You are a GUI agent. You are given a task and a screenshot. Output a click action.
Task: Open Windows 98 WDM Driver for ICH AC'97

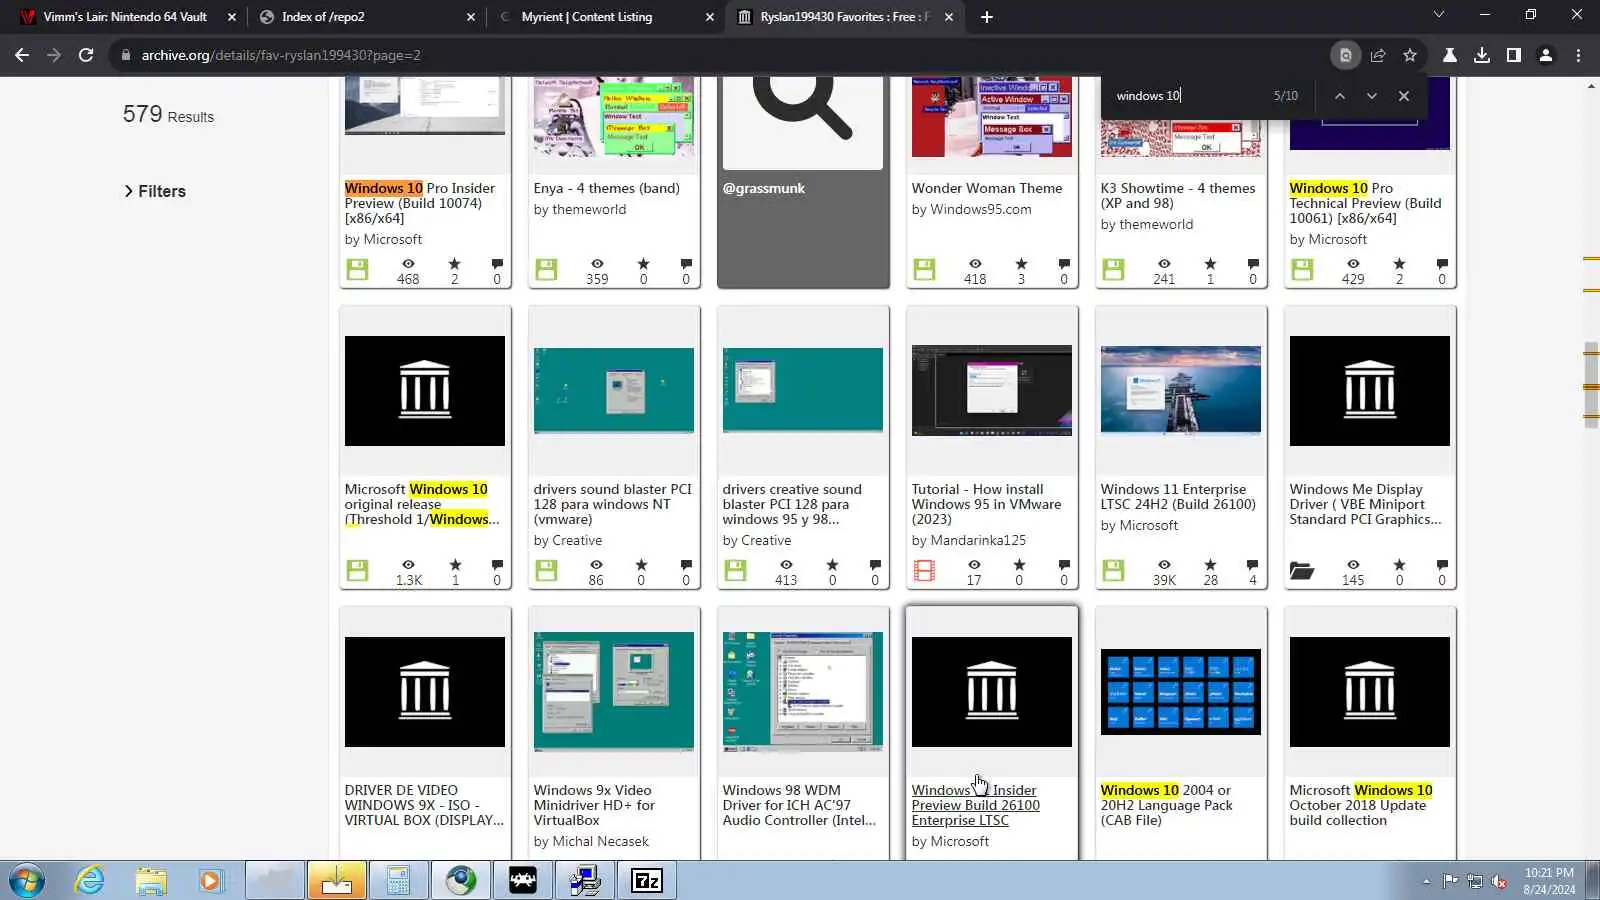click(x=799, y=805)
